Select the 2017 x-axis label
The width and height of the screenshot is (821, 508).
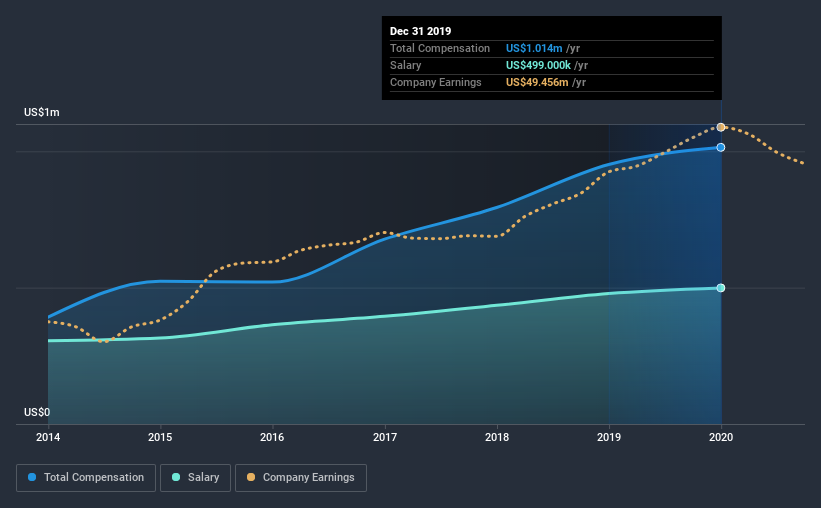(385, 437)
